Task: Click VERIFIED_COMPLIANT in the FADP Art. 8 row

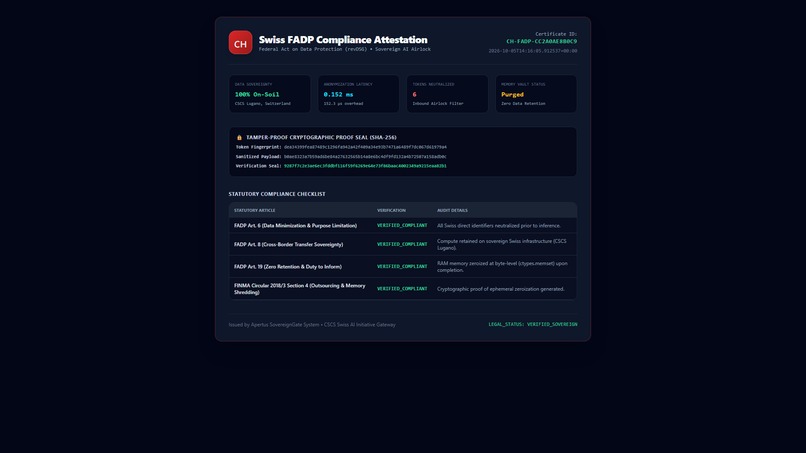Action: pyautogui.click(x=402, y=244)
